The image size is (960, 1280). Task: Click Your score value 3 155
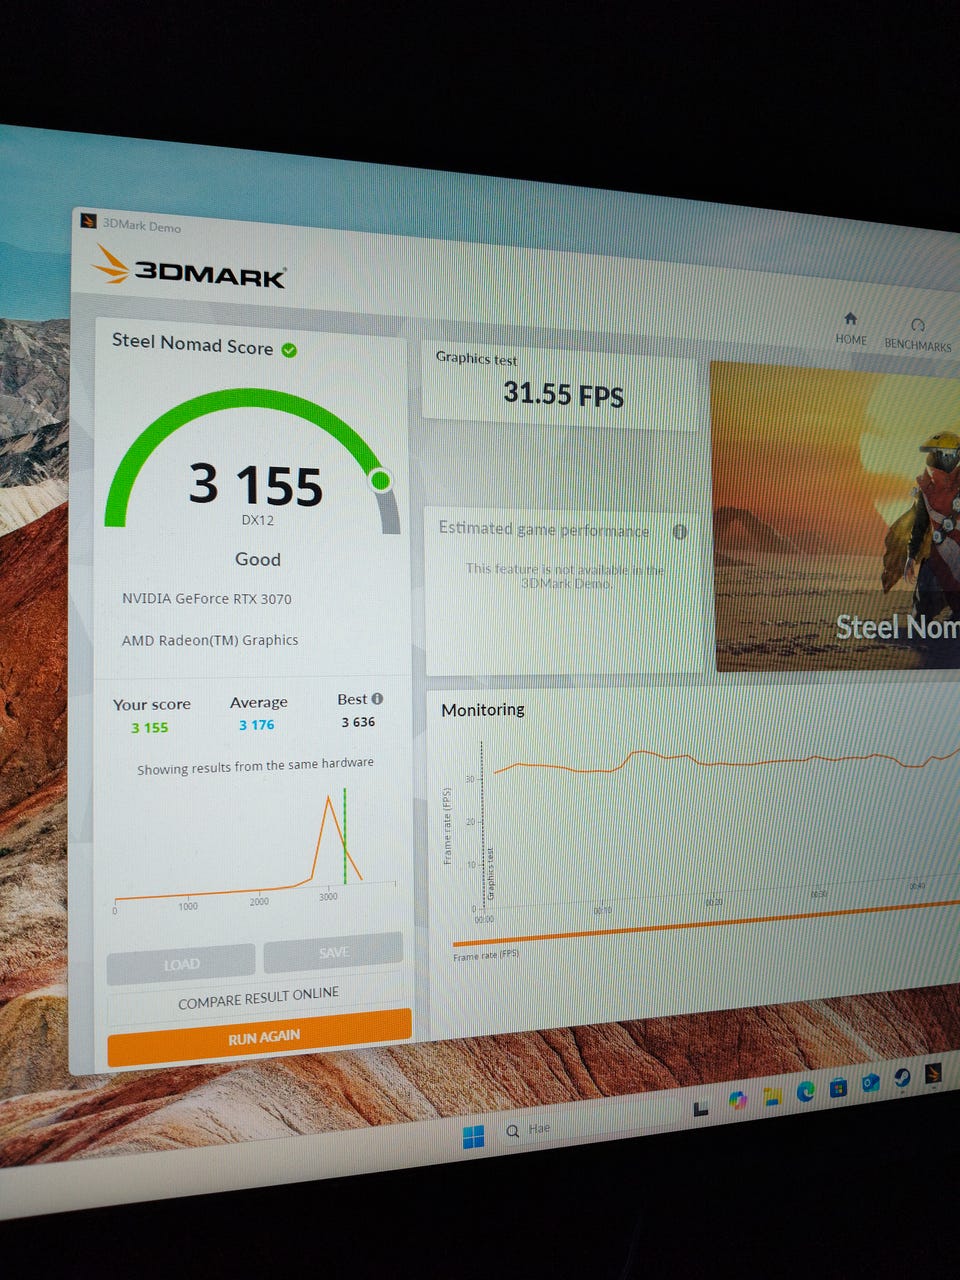(150, 728)
